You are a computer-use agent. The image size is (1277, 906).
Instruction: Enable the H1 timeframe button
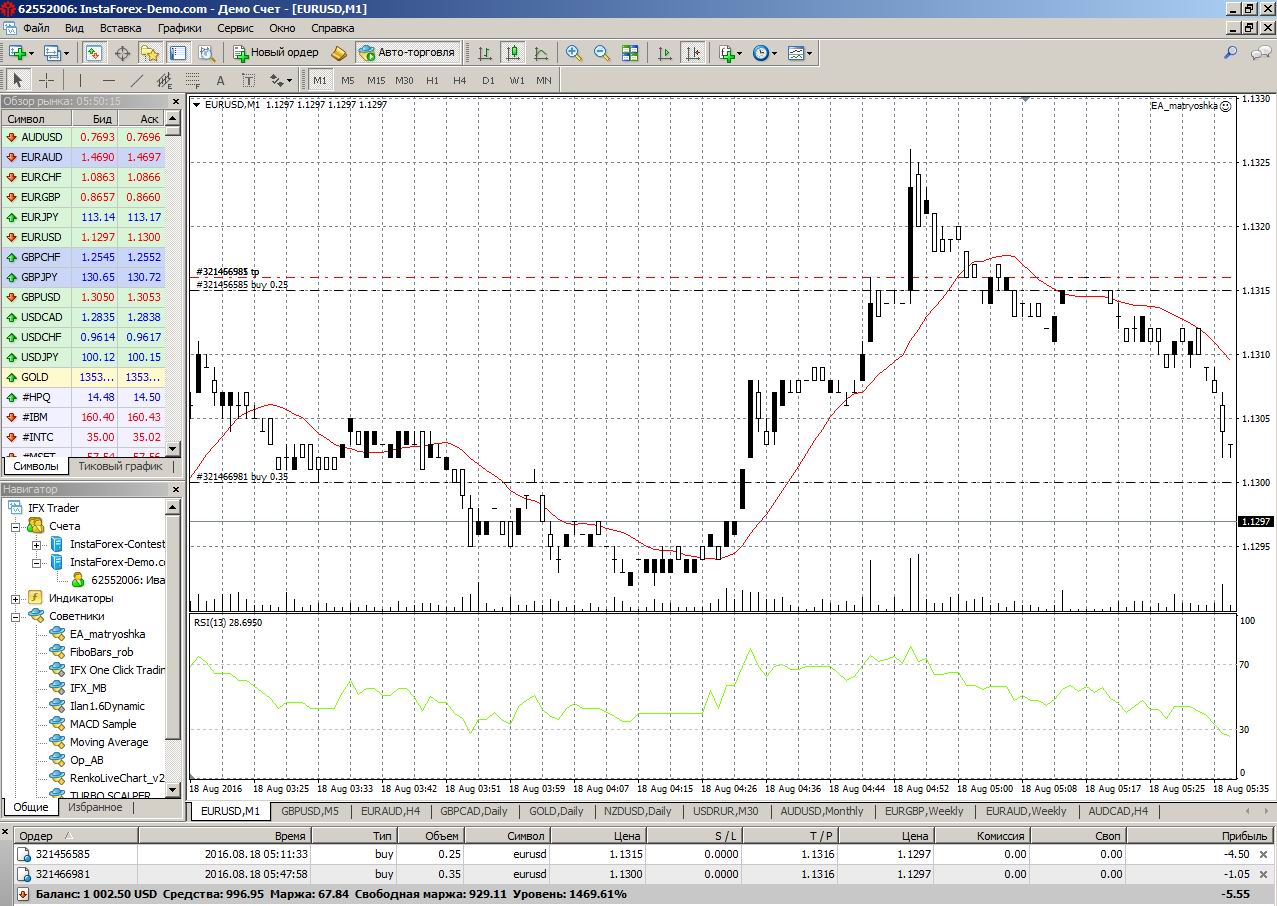click(x=432, y=80)
